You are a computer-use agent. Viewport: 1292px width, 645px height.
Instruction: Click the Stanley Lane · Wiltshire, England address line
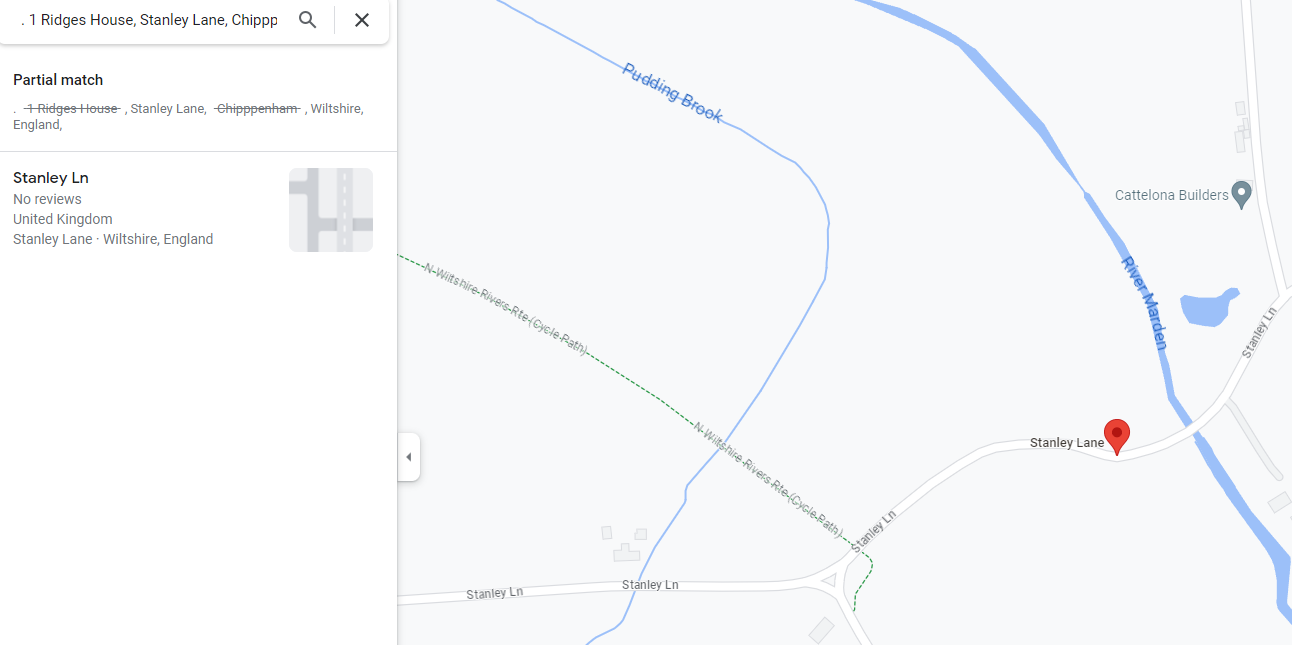tap(113, 239)
